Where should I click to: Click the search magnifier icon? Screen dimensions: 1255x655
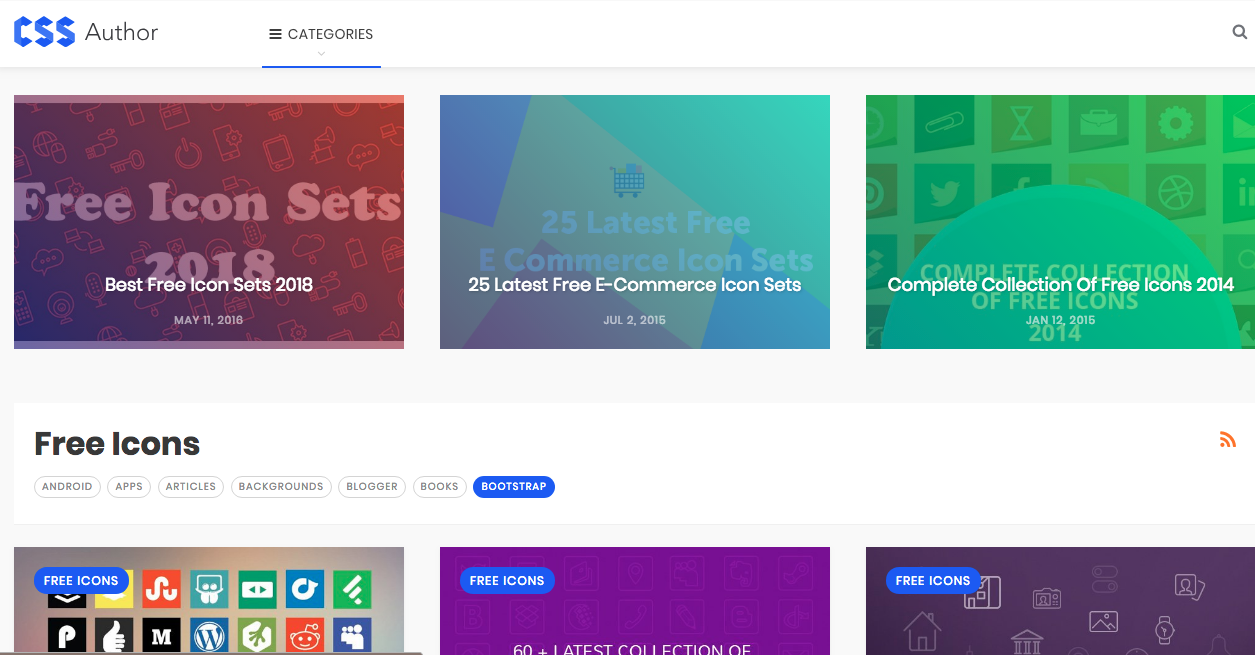(1239, 32)
